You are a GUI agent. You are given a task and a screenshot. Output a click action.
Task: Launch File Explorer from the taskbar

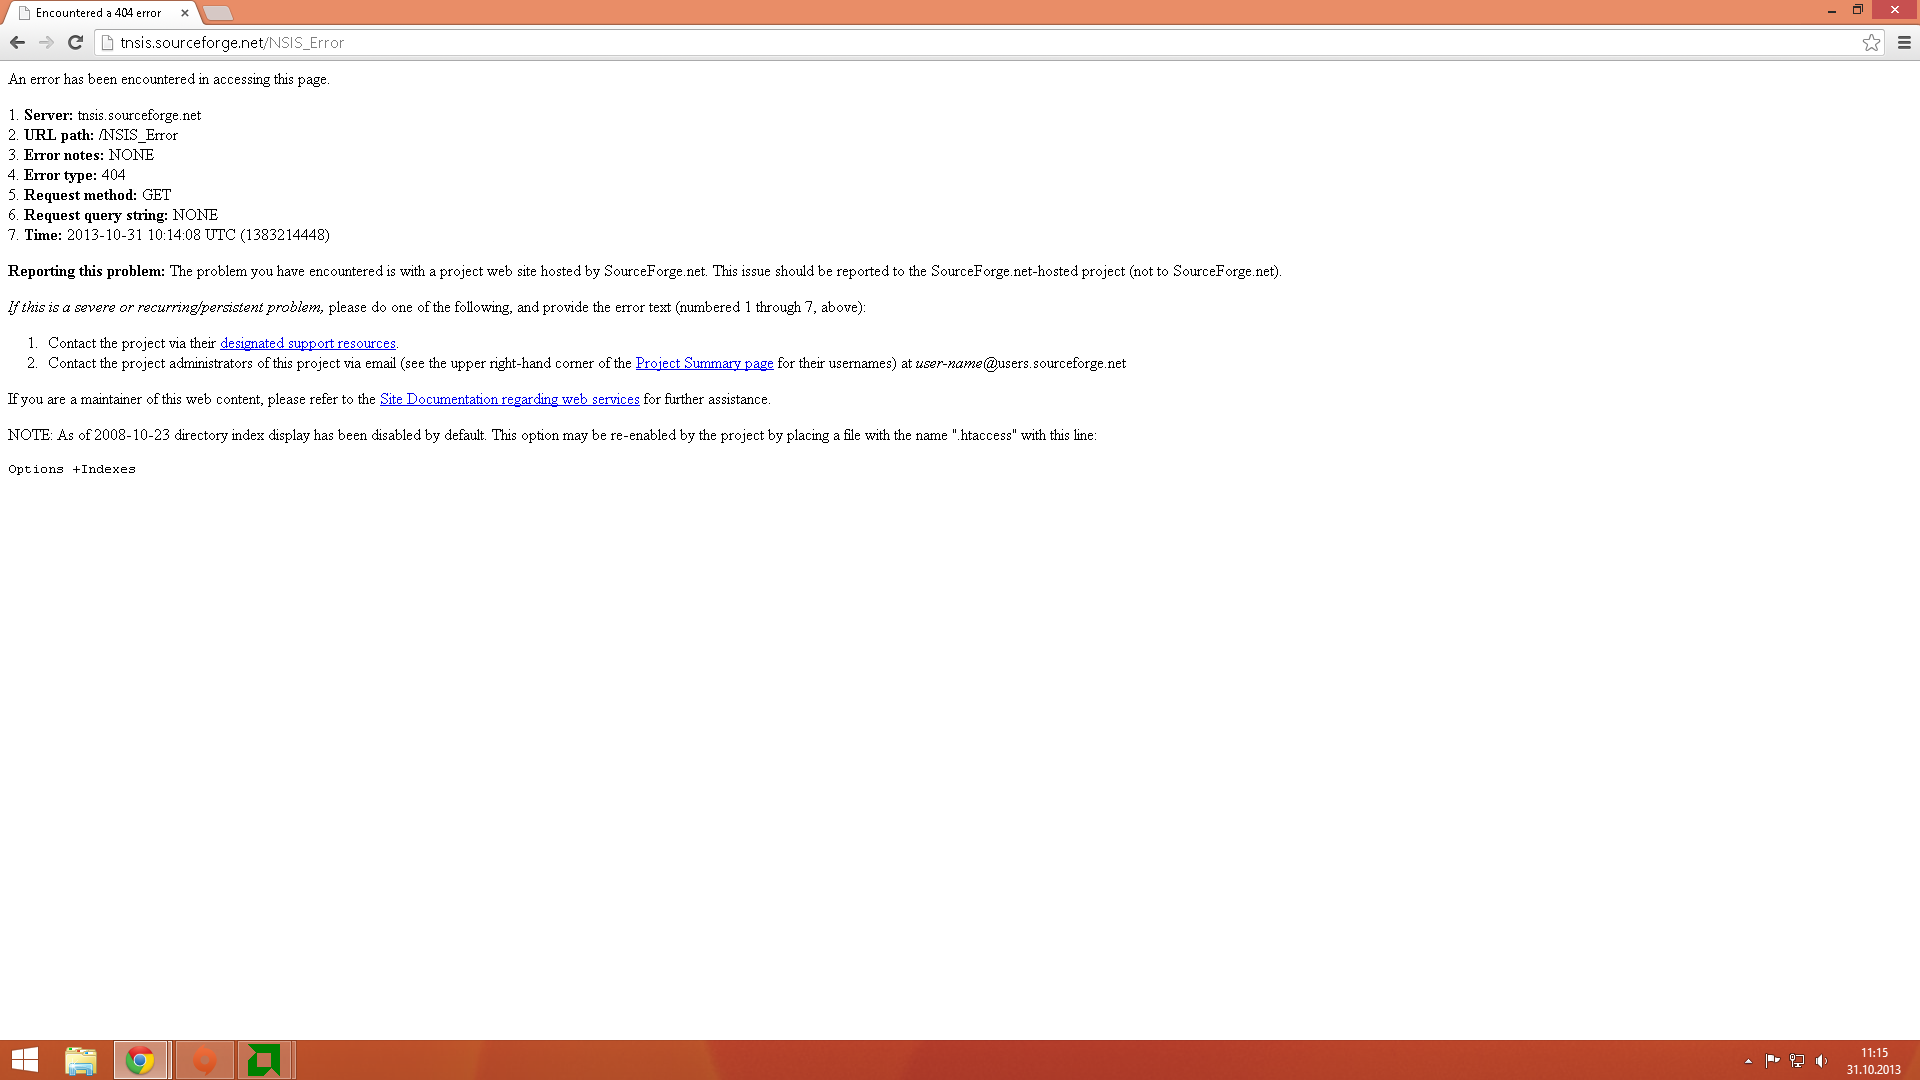(x=81, y=1060)
